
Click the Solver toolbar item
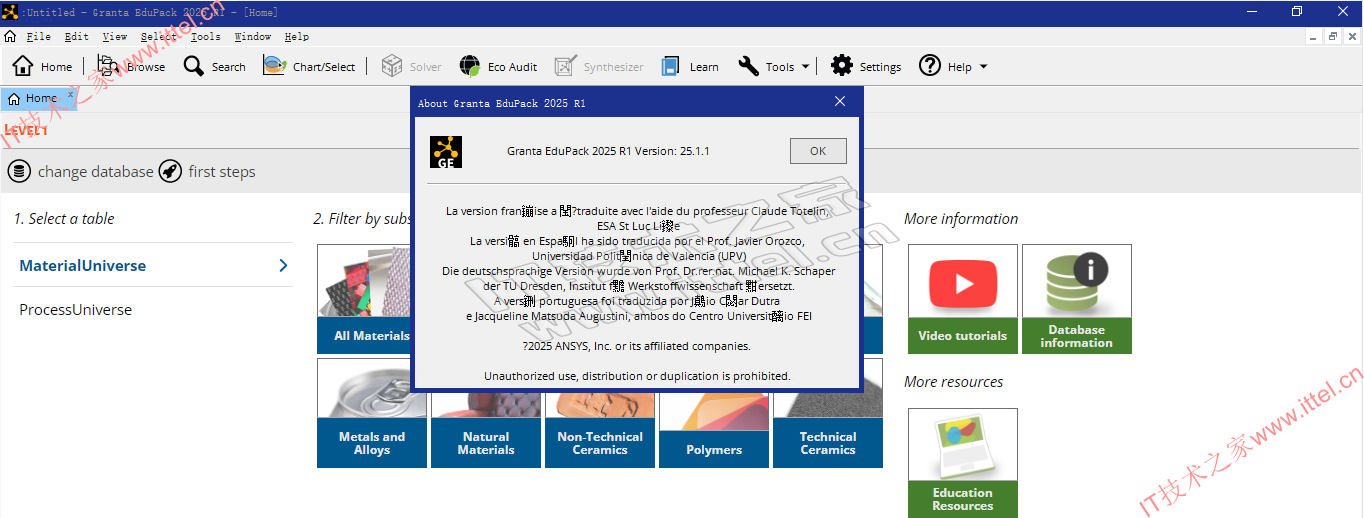[411, 66]
